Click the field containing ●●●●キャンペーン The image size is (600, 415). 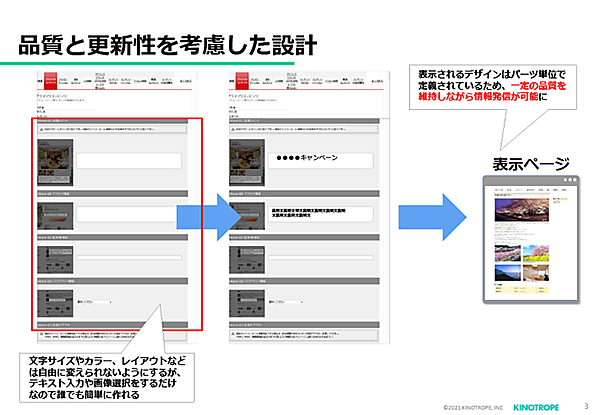(x=320, y=160)
